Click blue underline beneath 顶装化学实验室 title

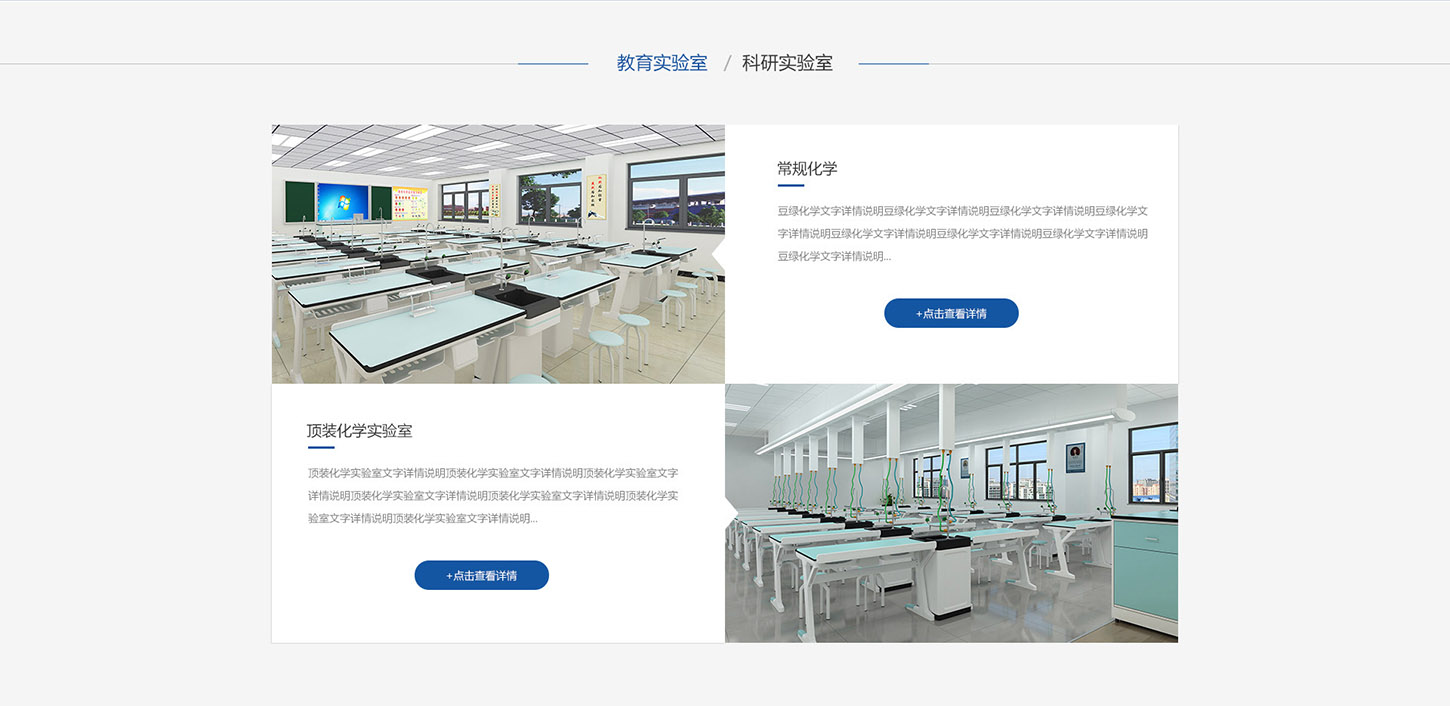coord(320,447)
